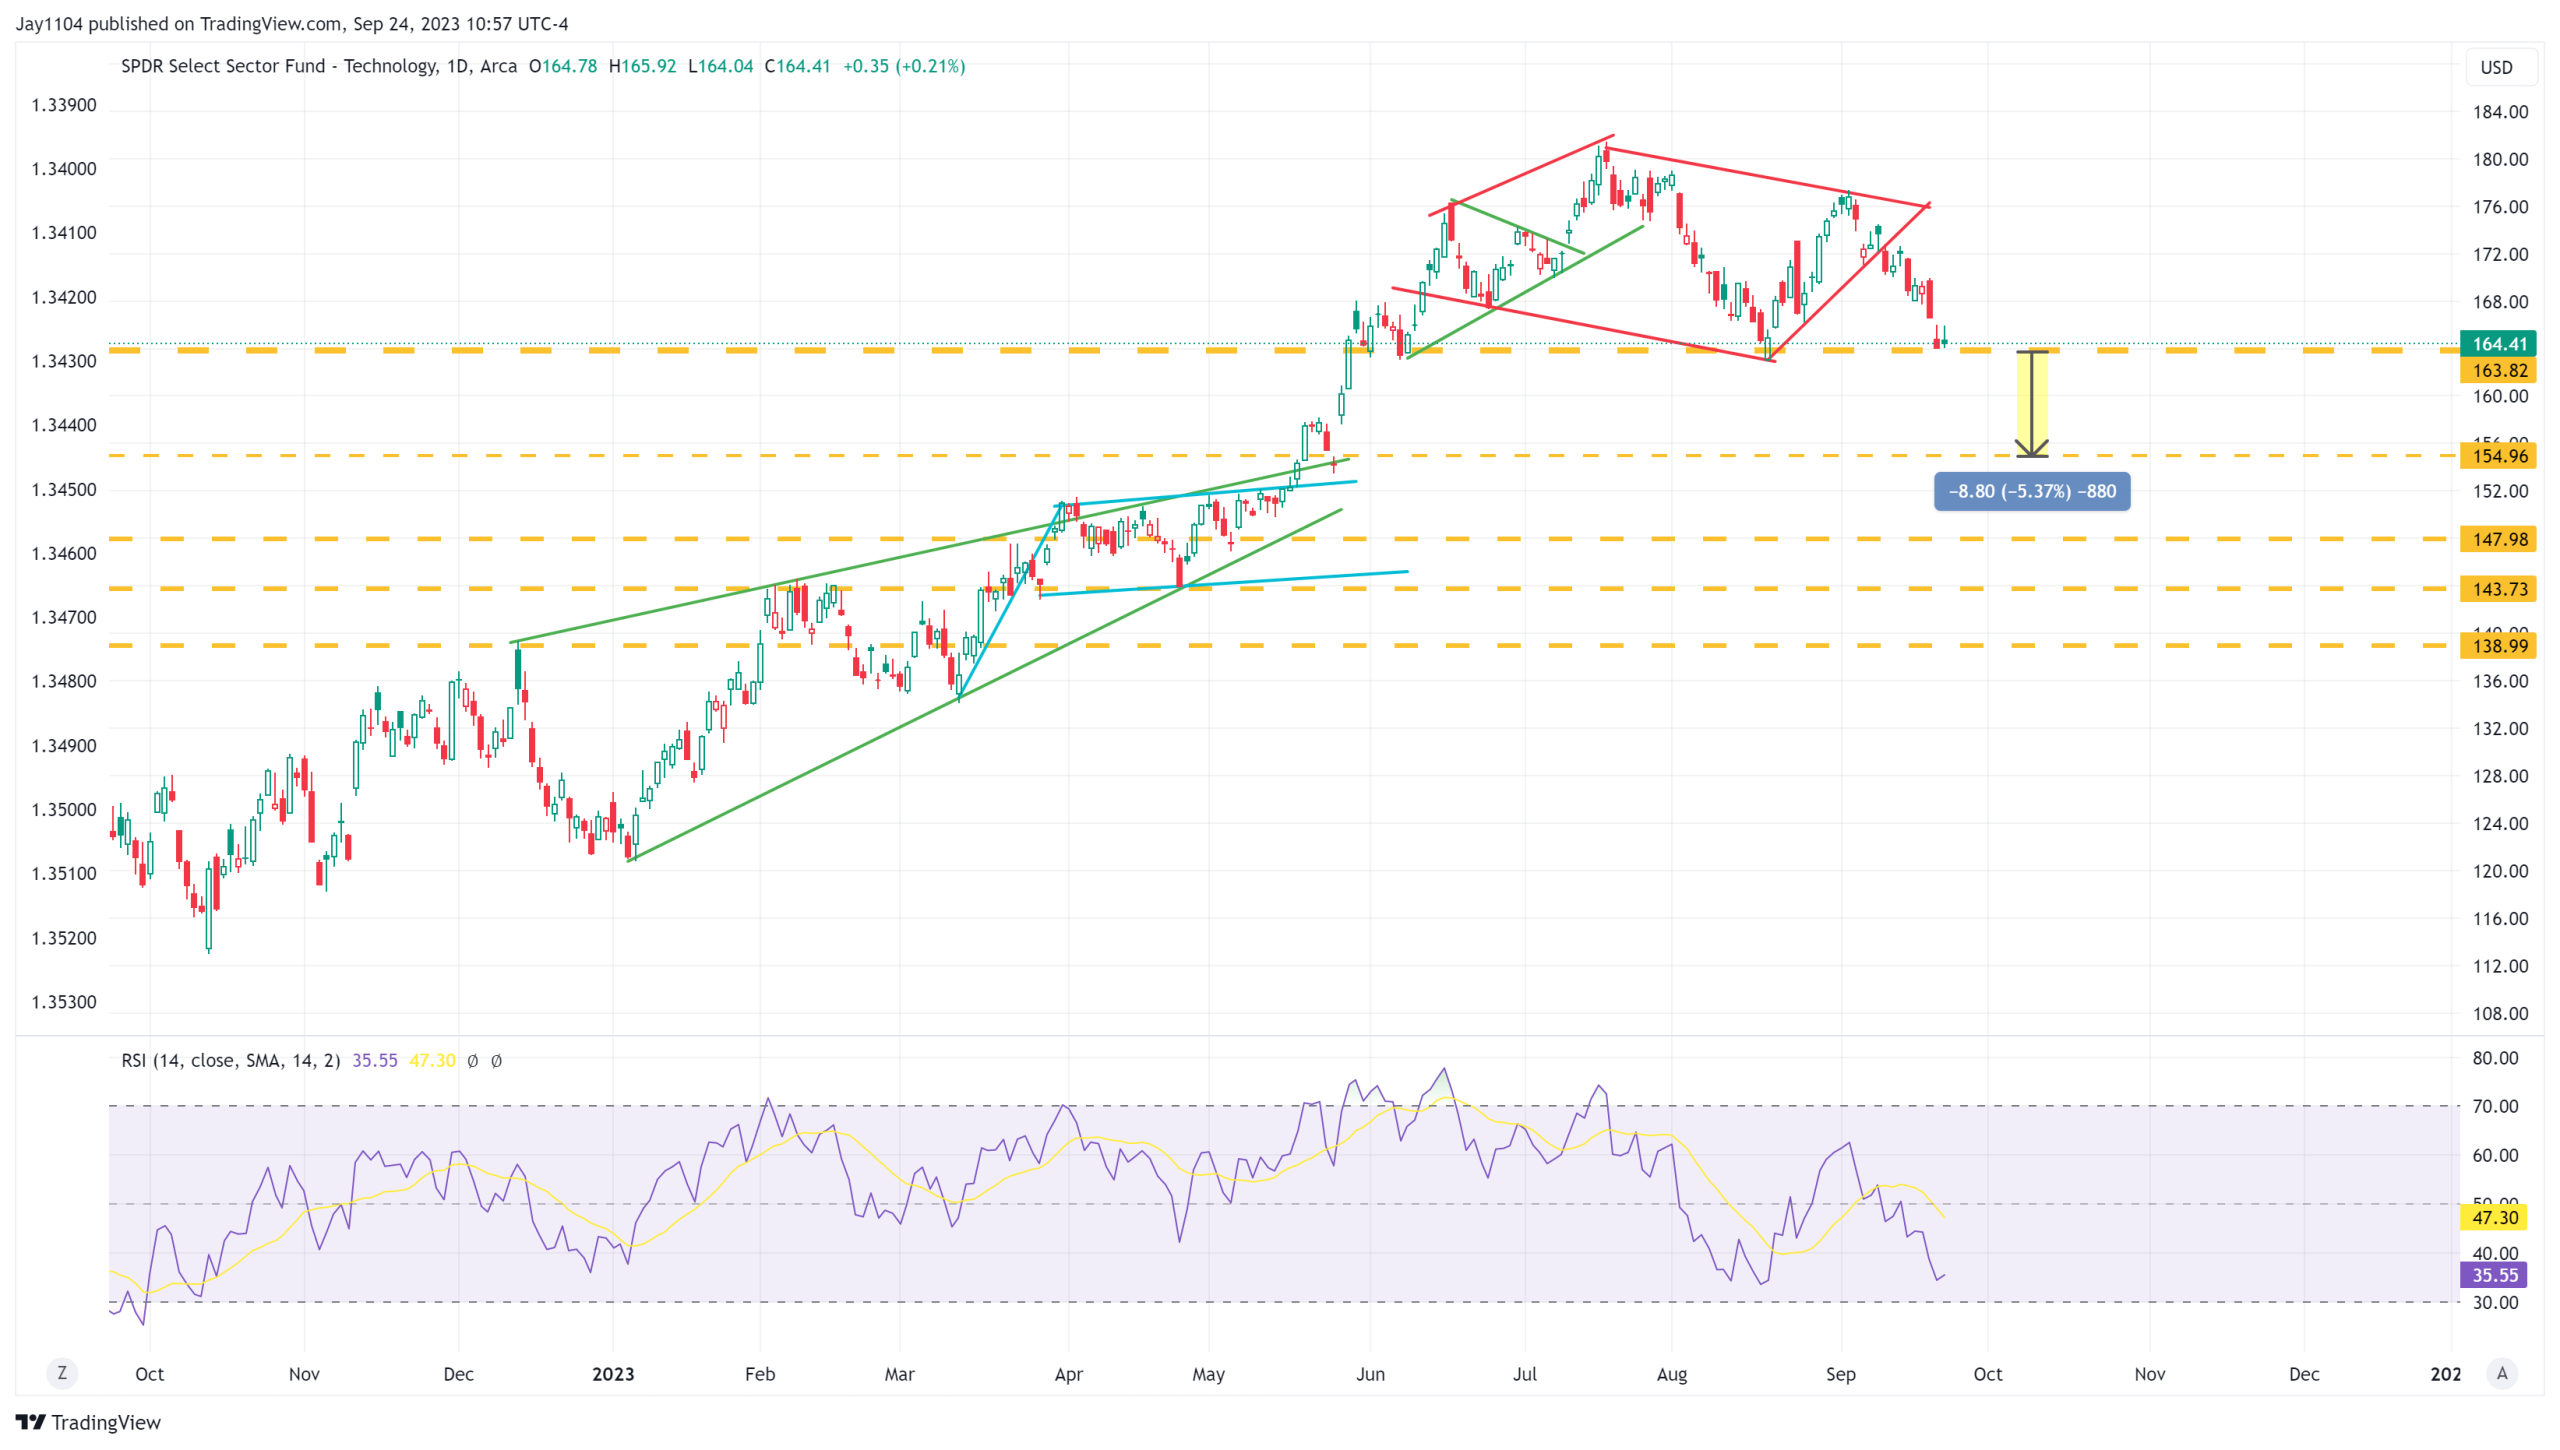The width and height of the screenshot is (2560, 1450).
Task: Click the May label on time axis
Action: [1208, 1374]
